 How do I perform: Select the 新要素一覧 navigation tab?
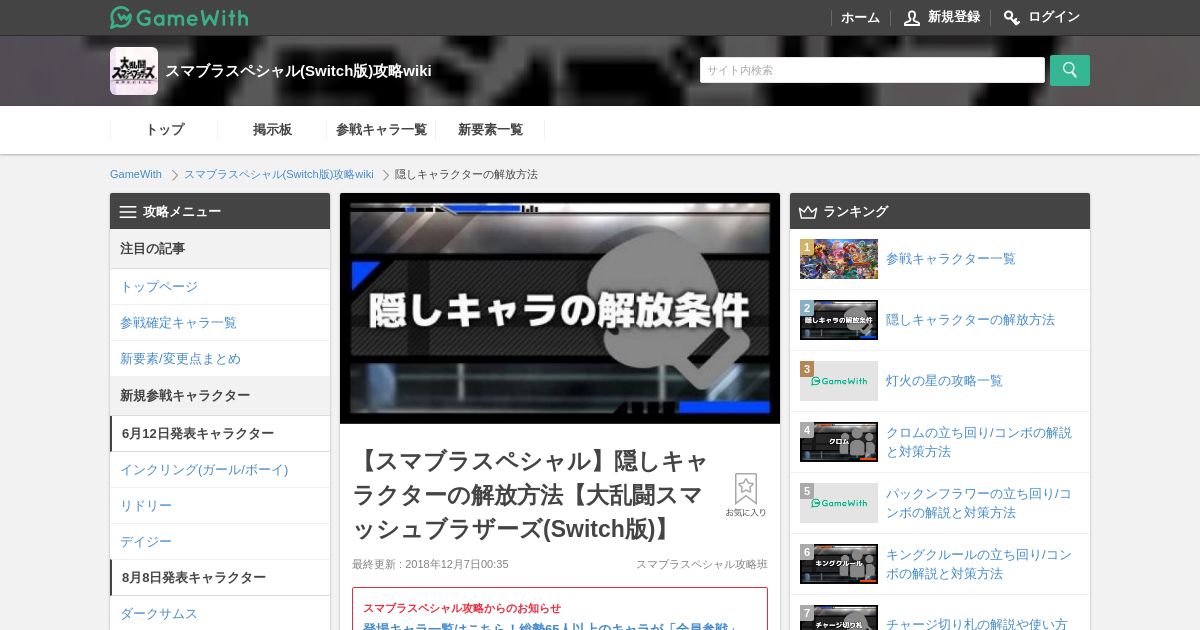490,130
